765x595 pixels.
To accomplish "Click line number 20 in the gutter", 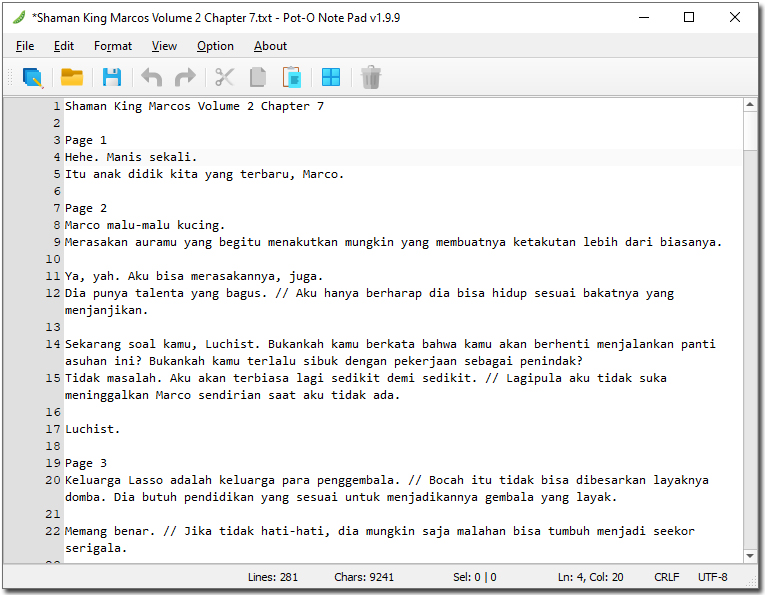I will (53, 480).
